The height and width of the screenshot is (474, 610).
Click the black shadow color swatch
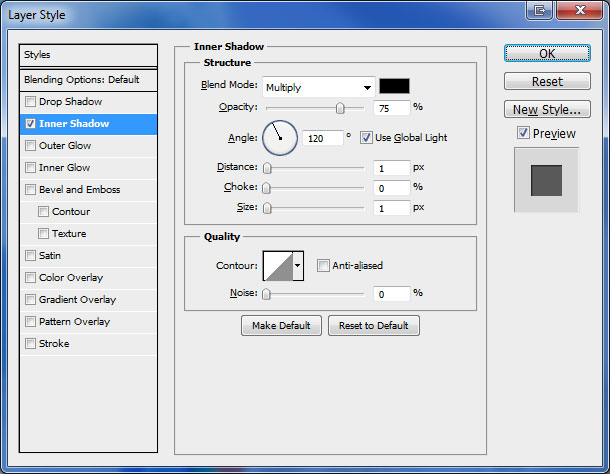tap(394, 87)
